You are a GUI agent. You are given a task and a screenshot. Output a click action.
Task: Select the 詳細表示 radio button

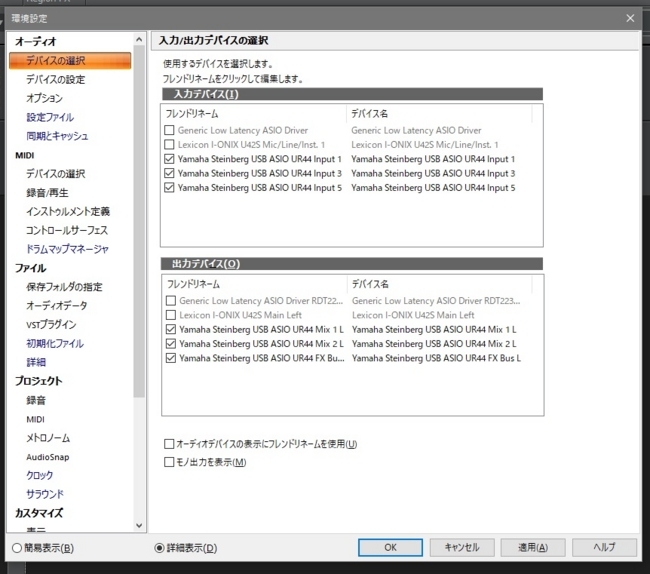click(x=159, y=548)
